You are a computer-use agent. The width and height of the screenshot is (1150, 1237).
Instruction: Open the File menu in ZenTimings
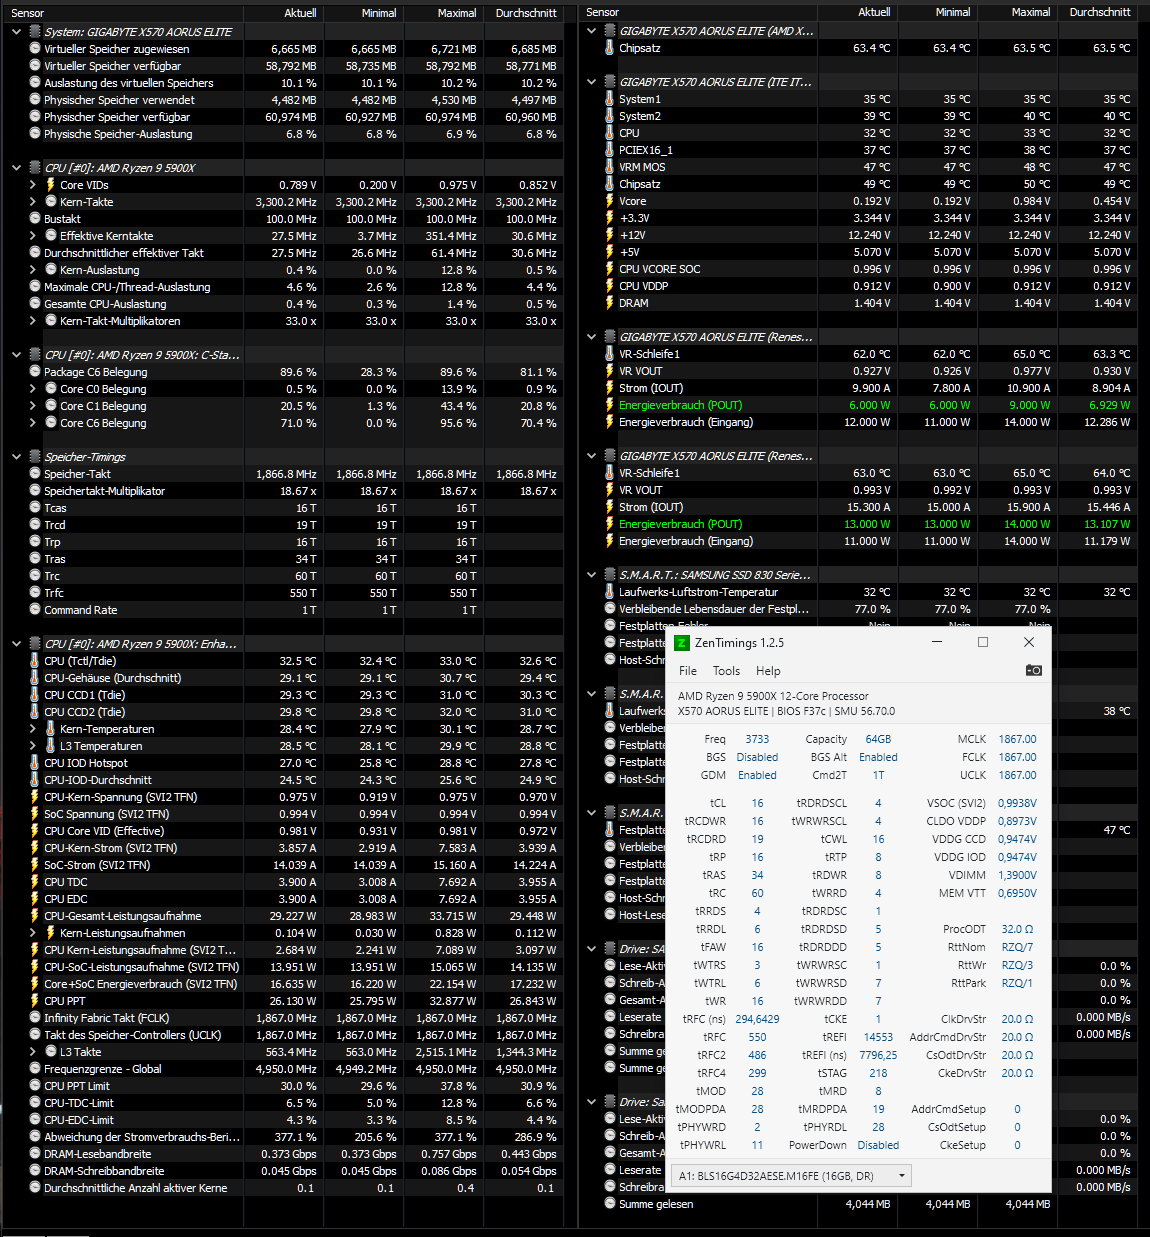[x=687, y=671]
